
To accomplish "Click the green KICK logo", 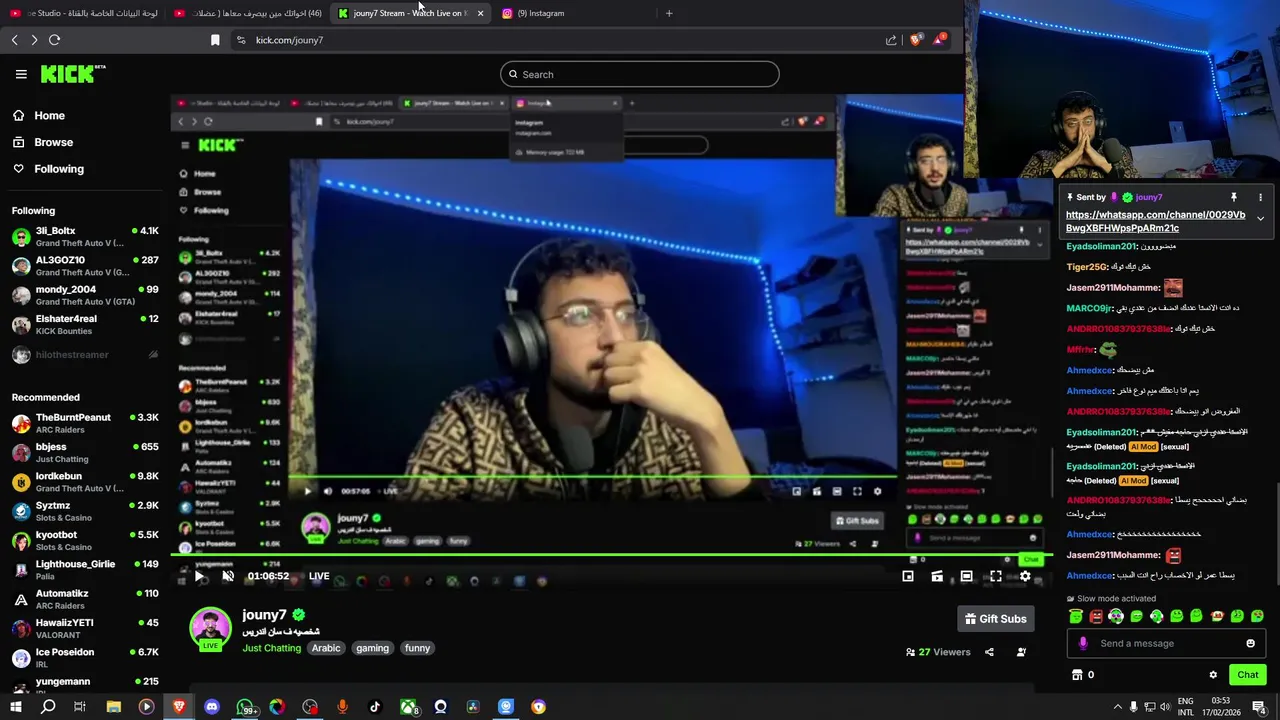I will [x=72, y=74].
